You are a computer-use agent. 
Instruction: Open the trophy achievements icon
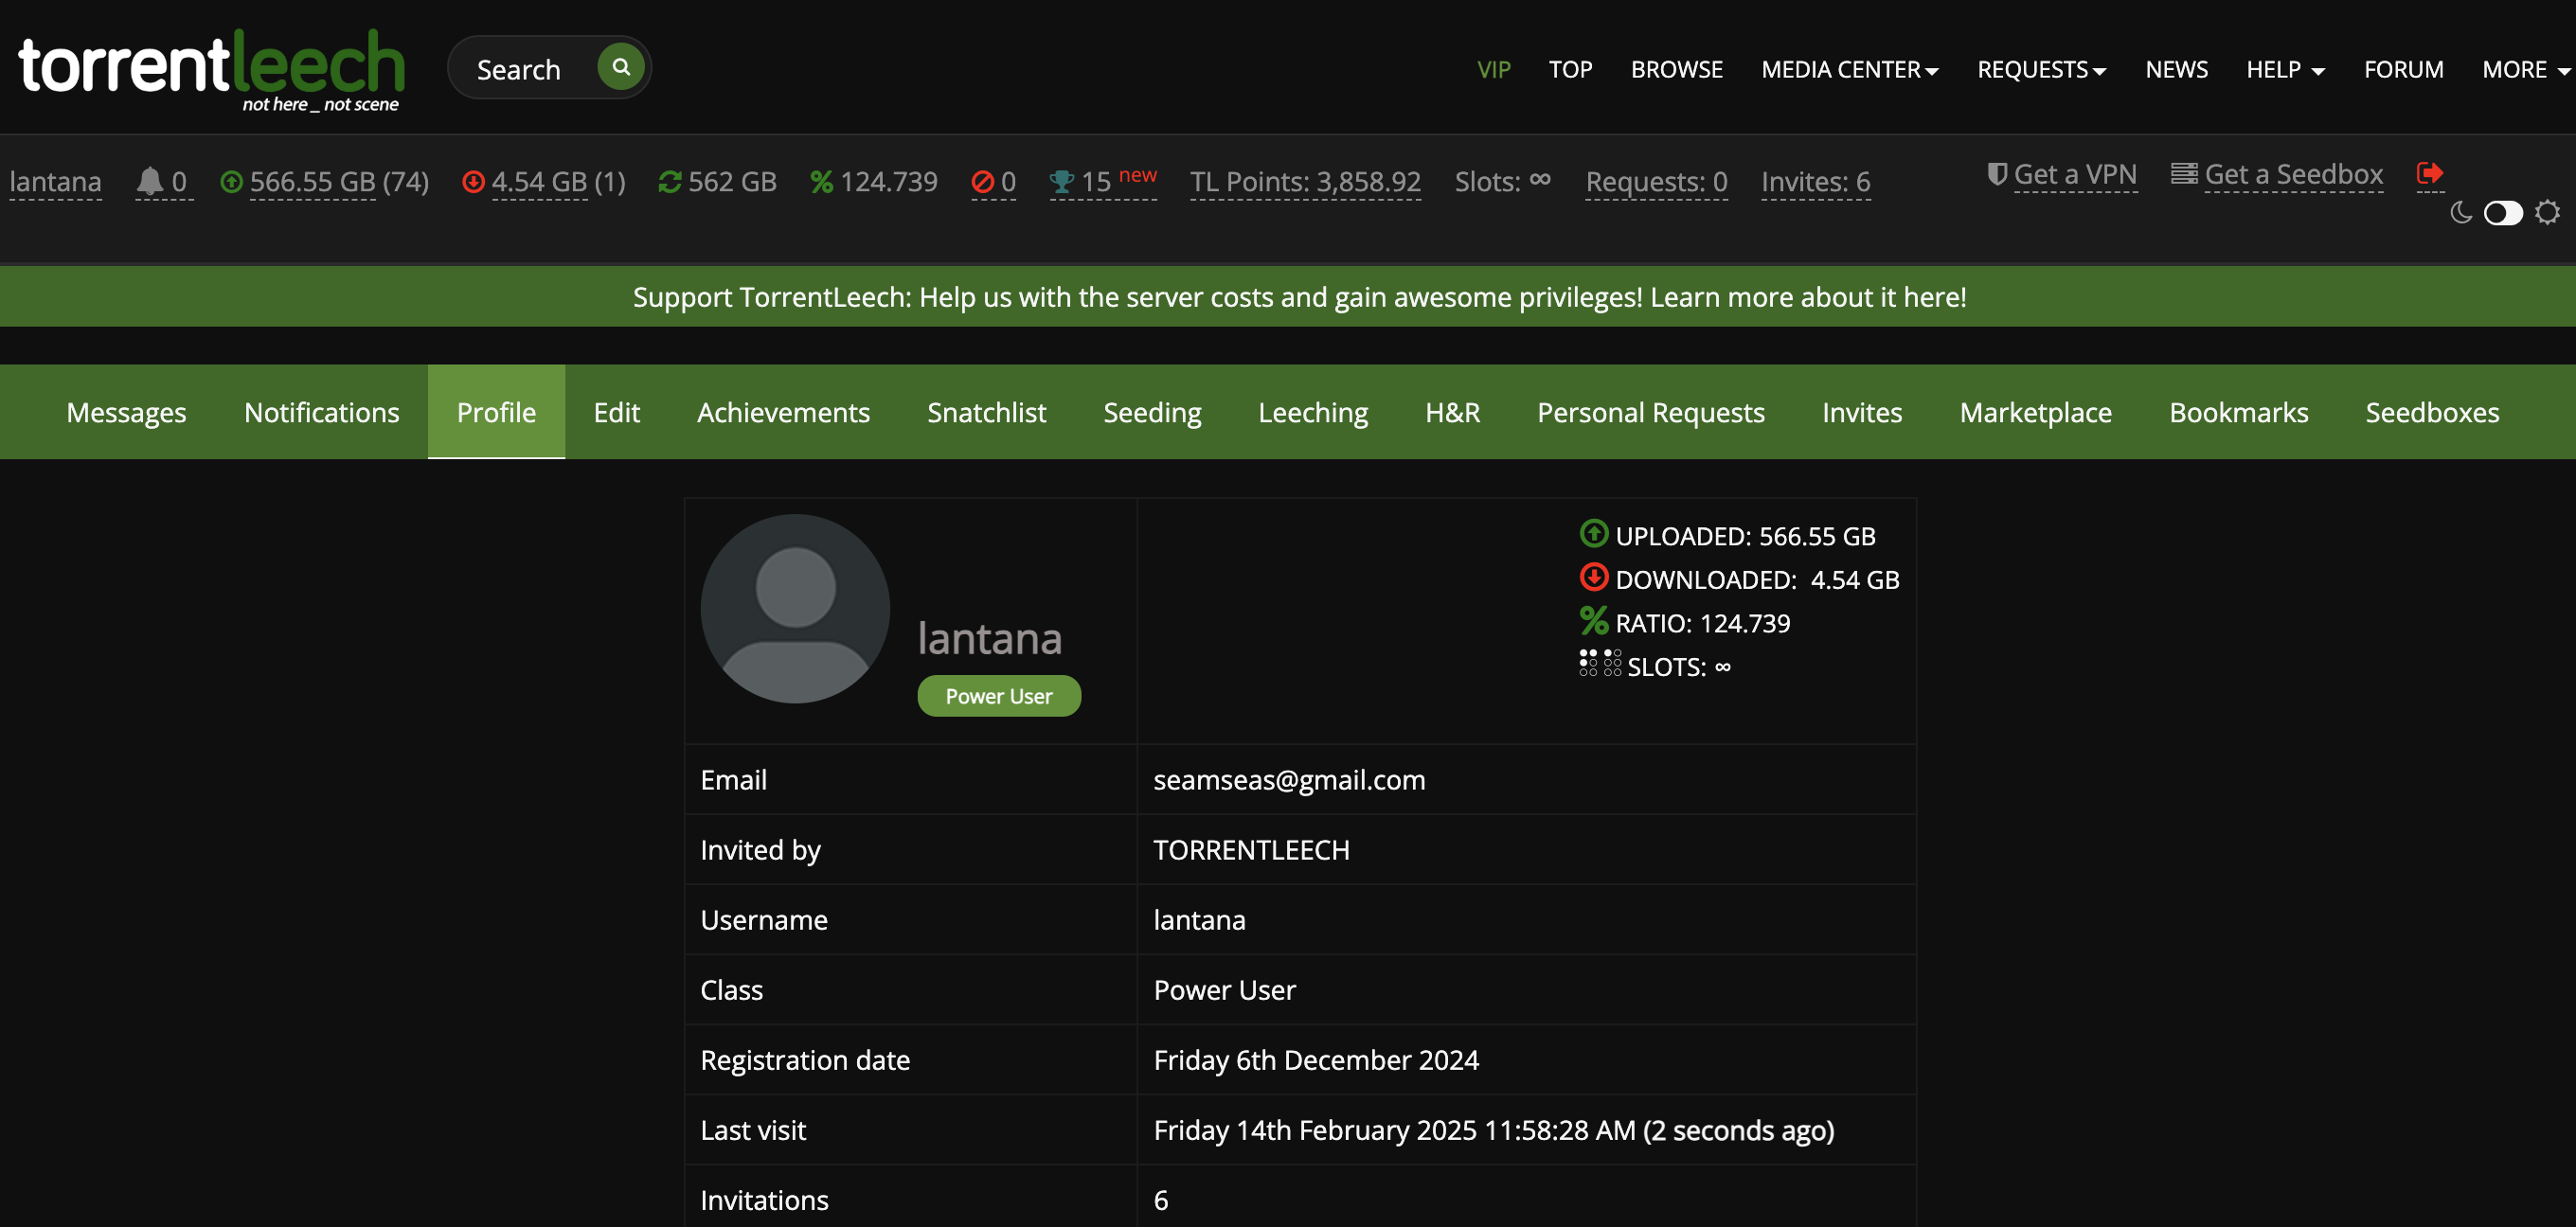[x=1062, y=182]
